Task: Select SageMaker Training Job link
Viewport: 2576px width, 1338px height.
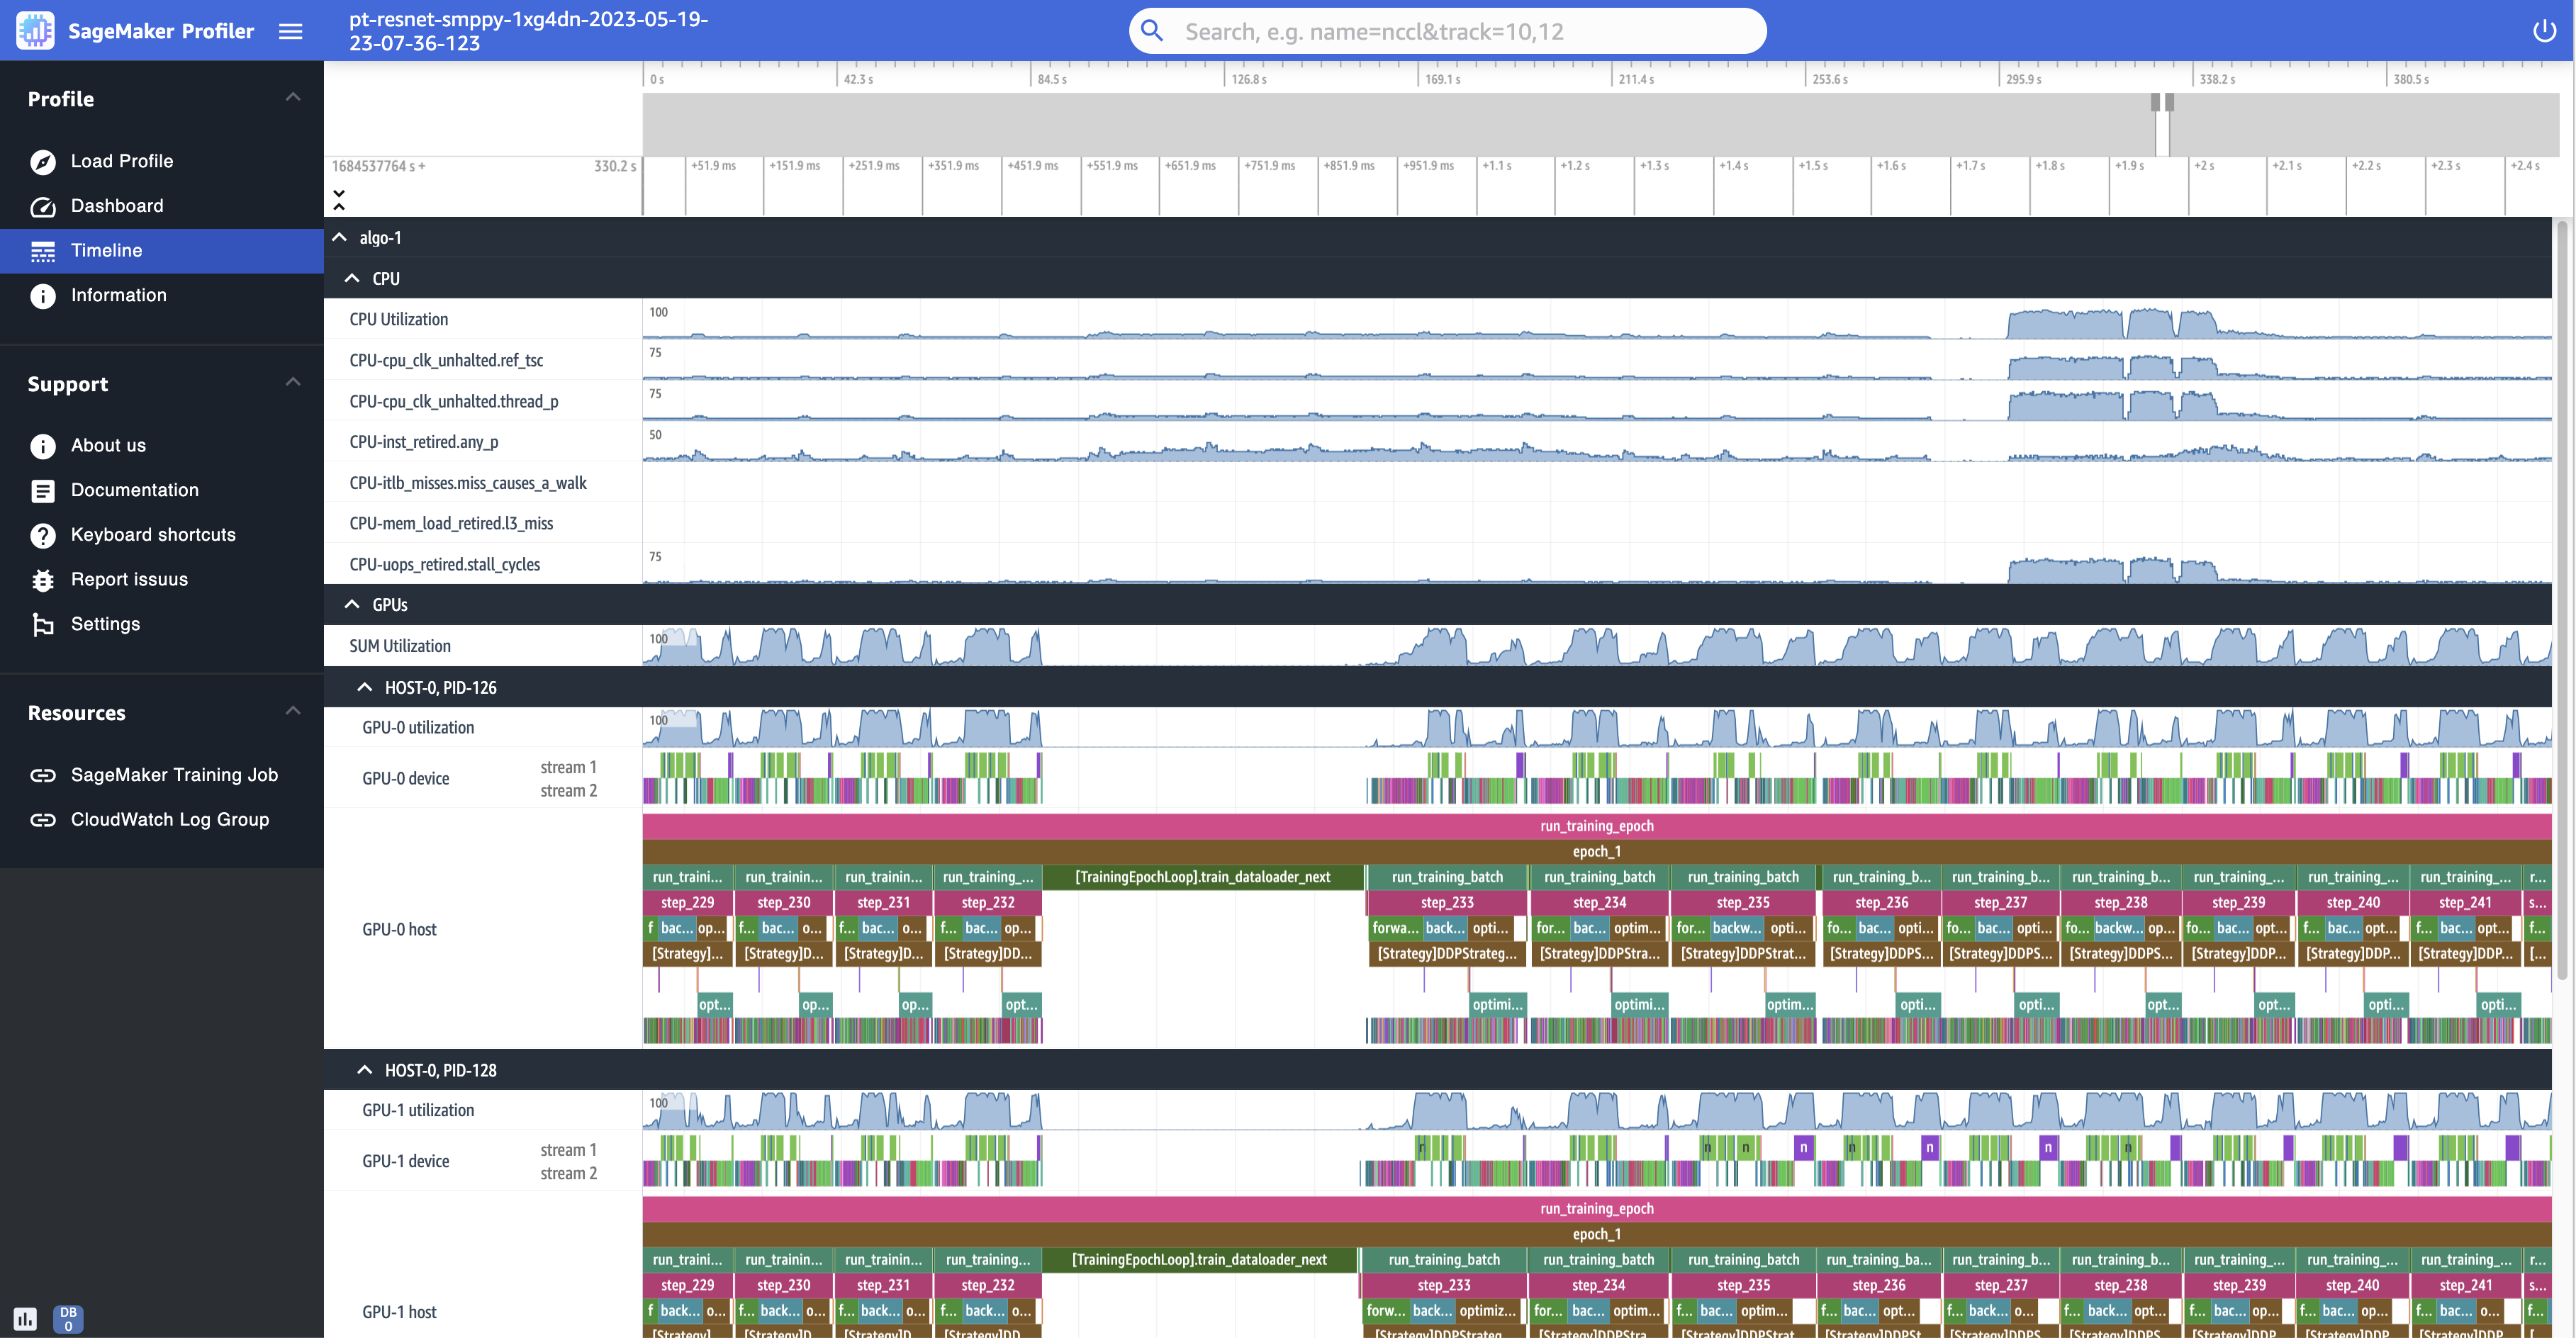Action: click(172, 775)
